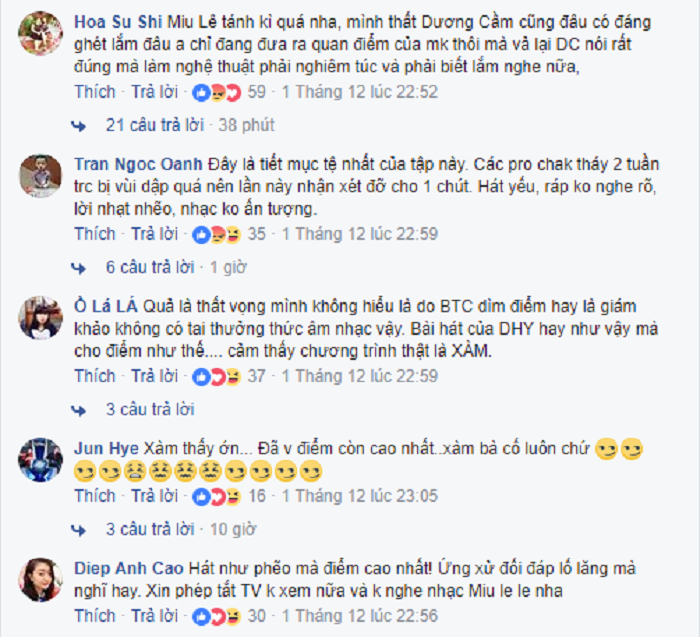Open Hoa Su Shi's profile picture
The image size is (700, 637).
(x=41, y=33)
